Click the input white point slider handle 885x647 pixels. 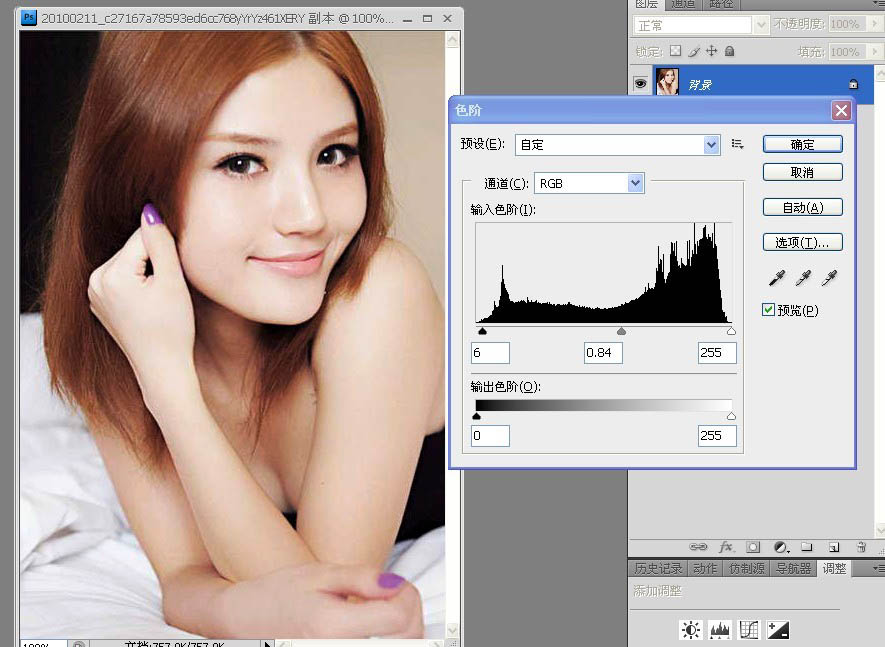(731, 331)
